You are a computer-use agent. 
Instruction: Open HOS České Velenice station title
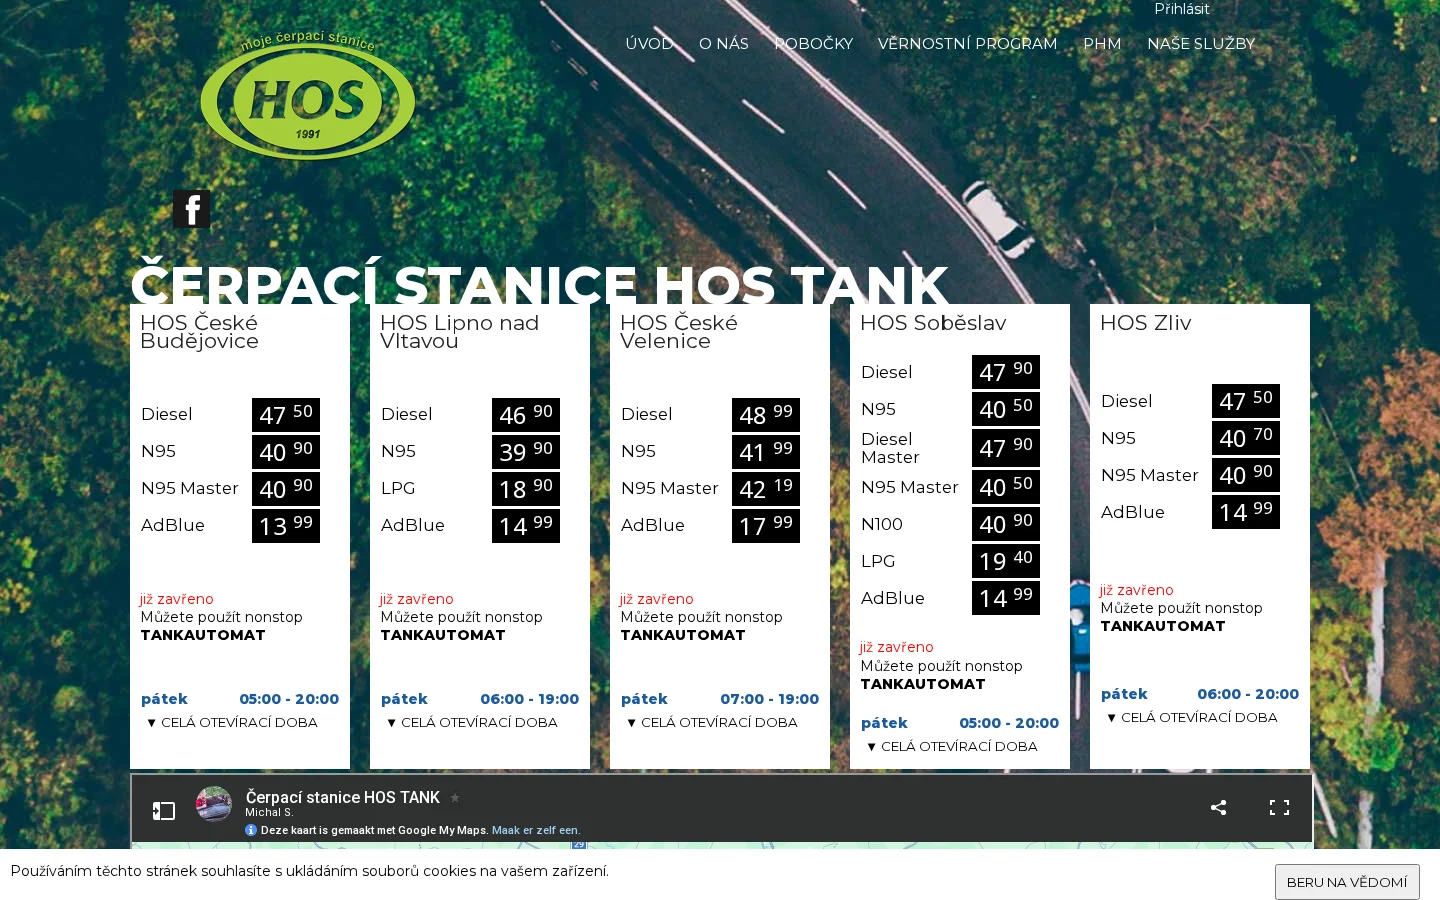(679, 332)
